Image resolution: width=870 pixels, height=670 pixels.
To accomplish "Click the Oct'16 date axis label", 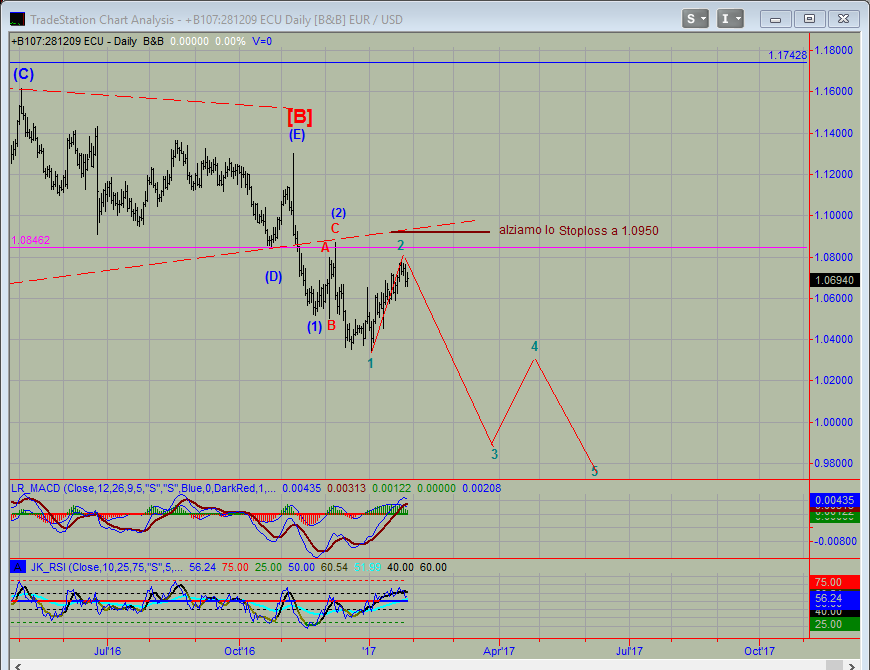I will pos(240,651).
